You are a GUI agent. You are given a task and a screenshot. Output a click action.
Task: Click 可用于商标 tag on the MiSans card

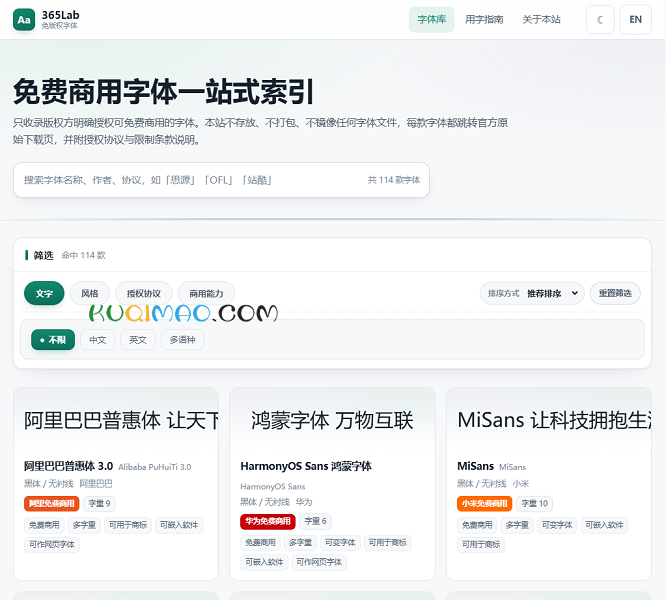click(x=481, y=544)
